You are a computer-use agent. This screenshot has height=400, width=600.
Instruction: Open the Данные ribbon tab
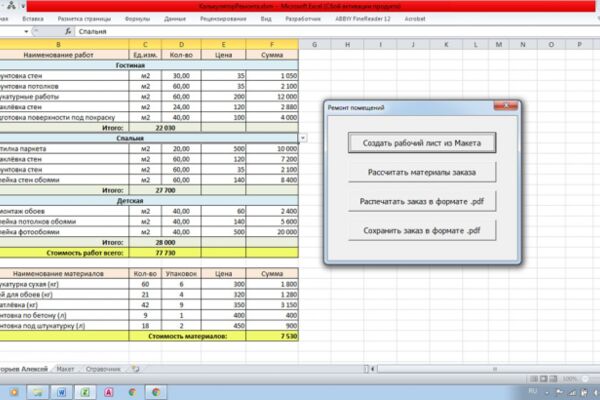click(x=175, y=19)
